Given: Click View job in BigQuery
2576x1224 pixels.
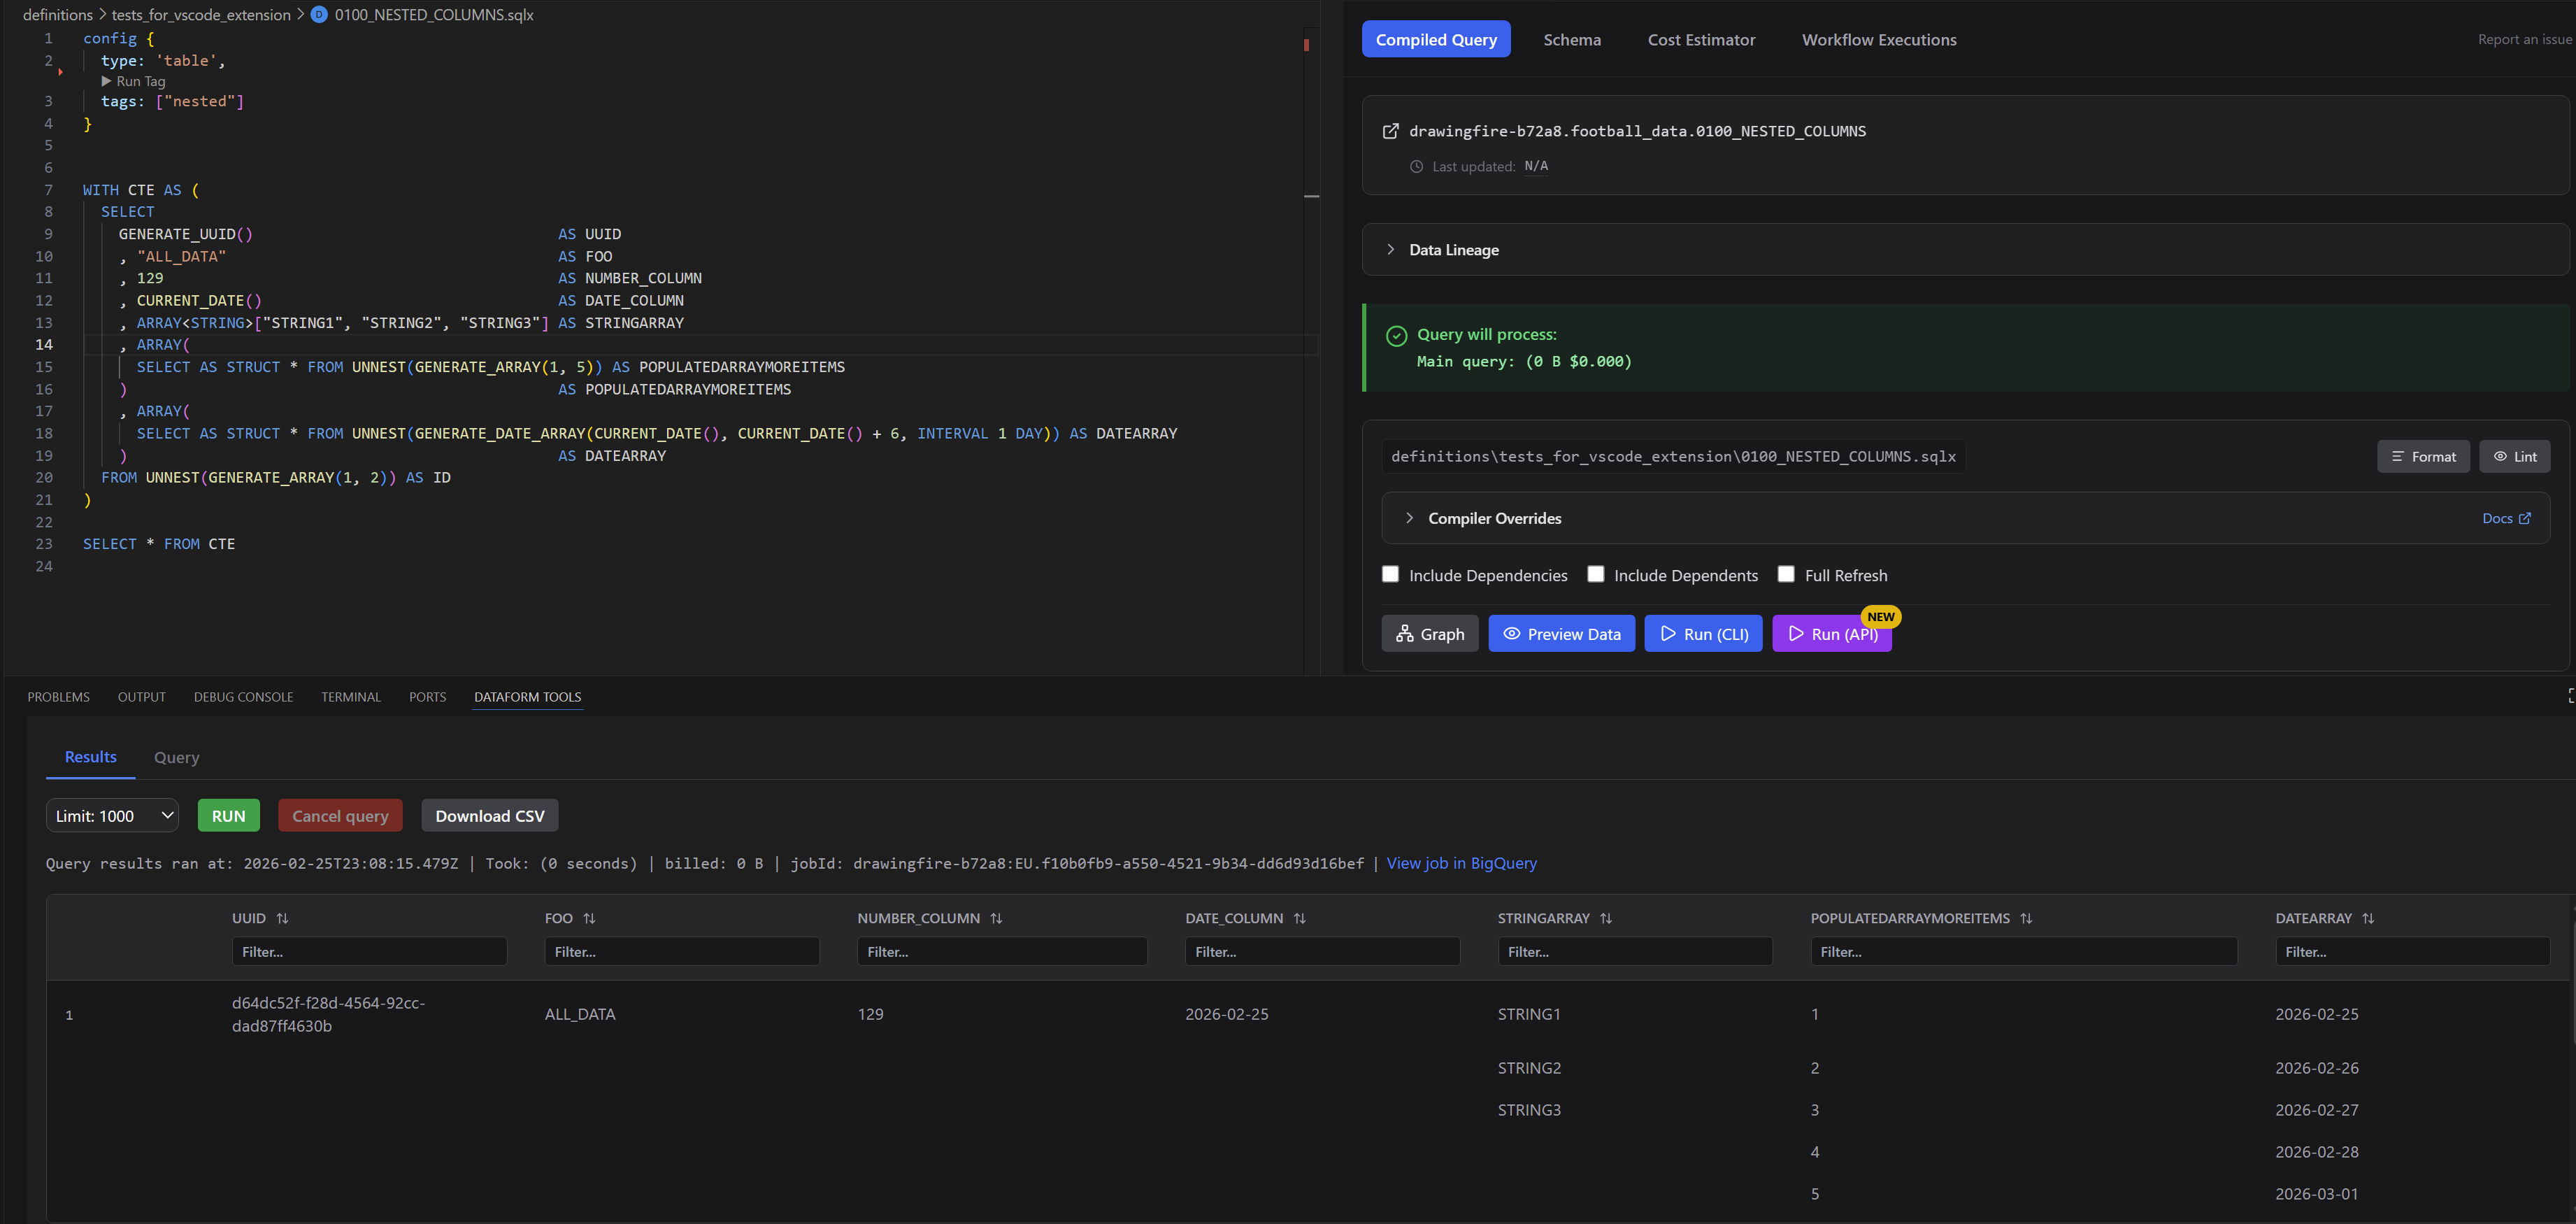Looking at the screenshot, I should pyautogui.click(x=1461, y=863).
